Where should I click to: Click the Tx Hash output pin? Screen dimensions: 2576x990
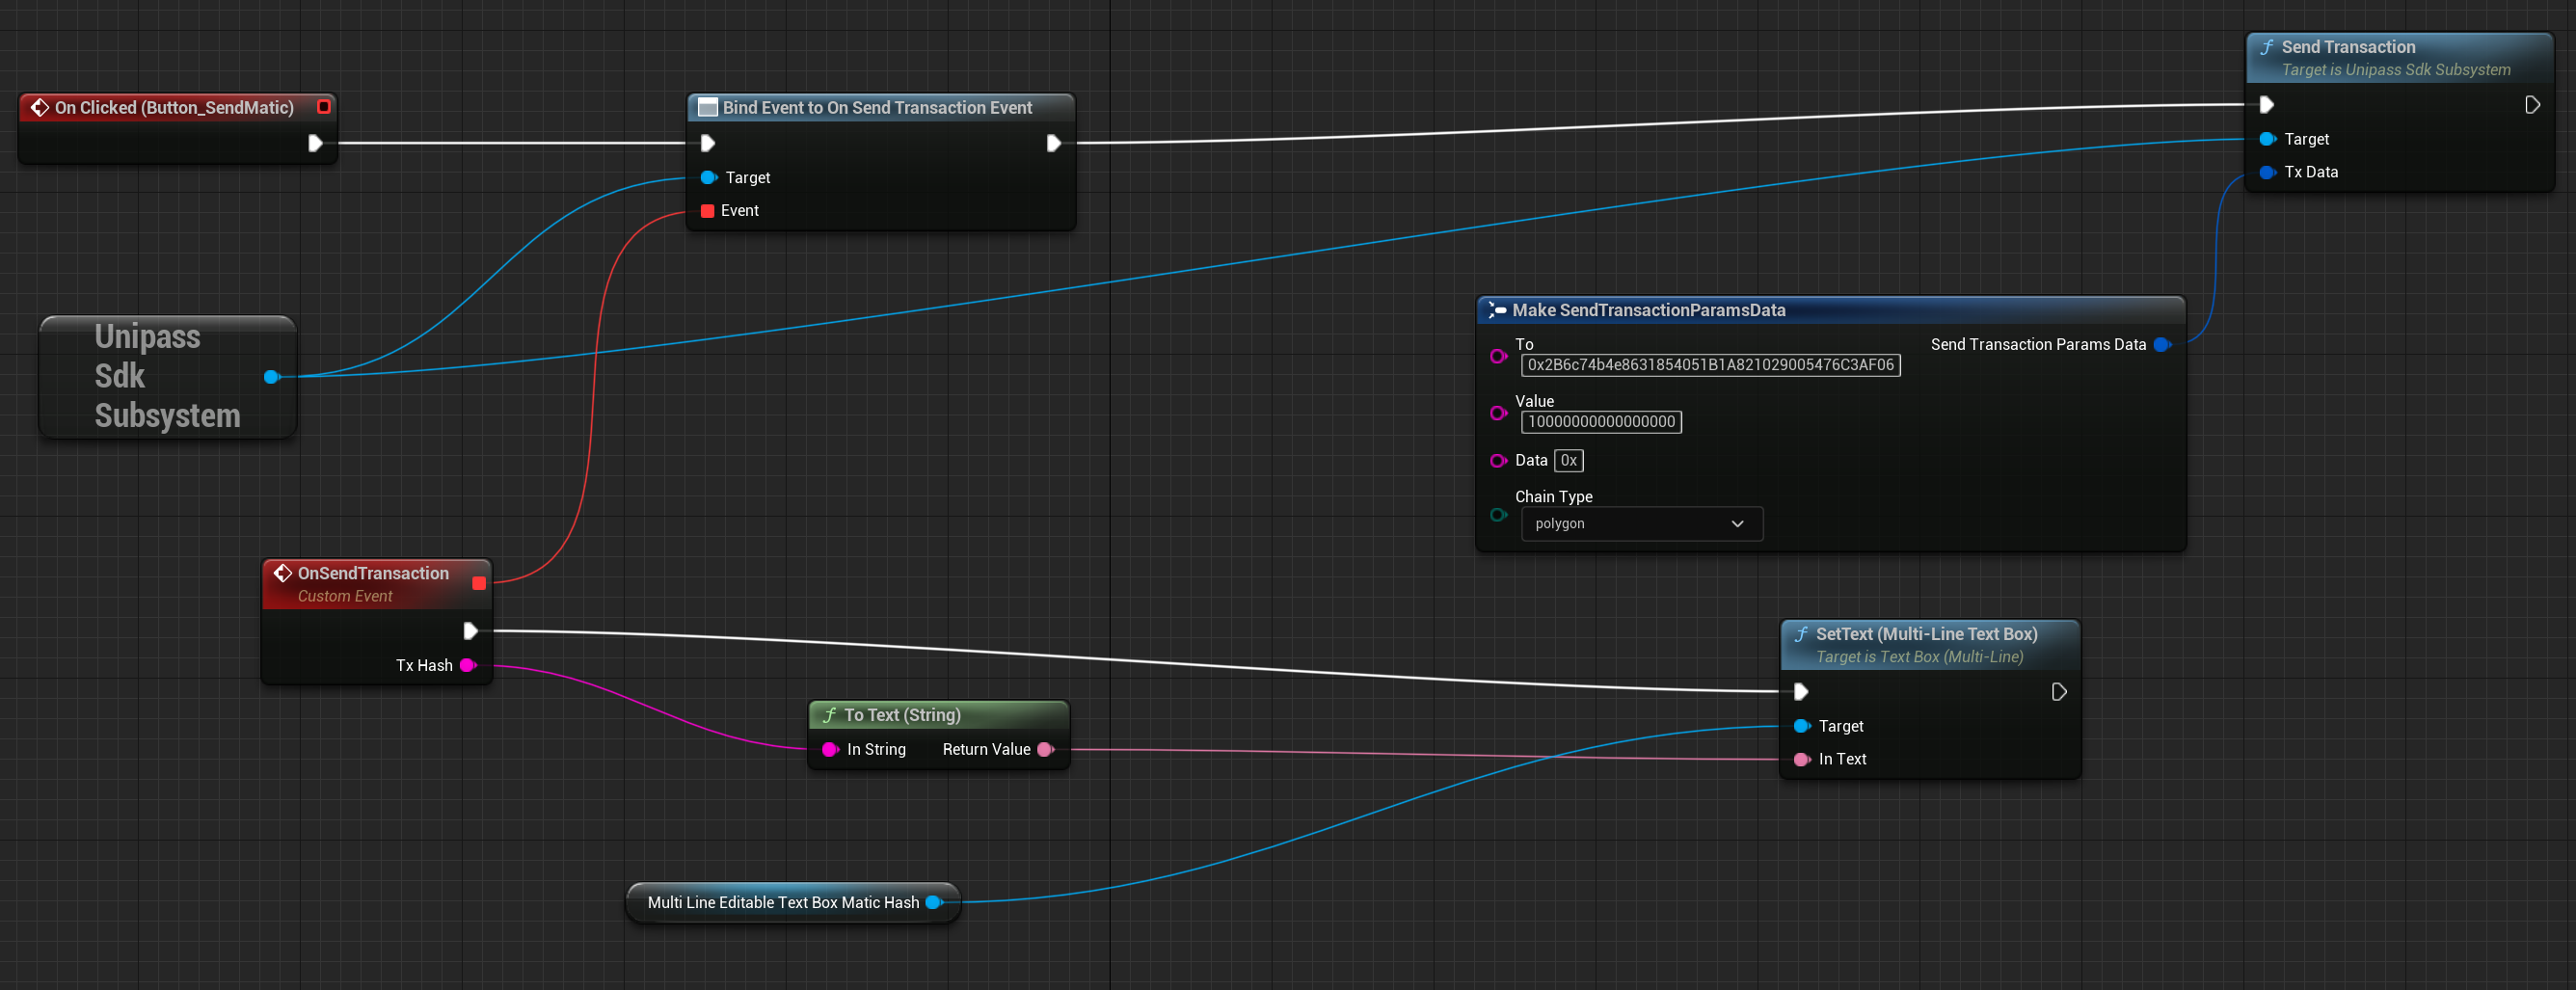467,665
